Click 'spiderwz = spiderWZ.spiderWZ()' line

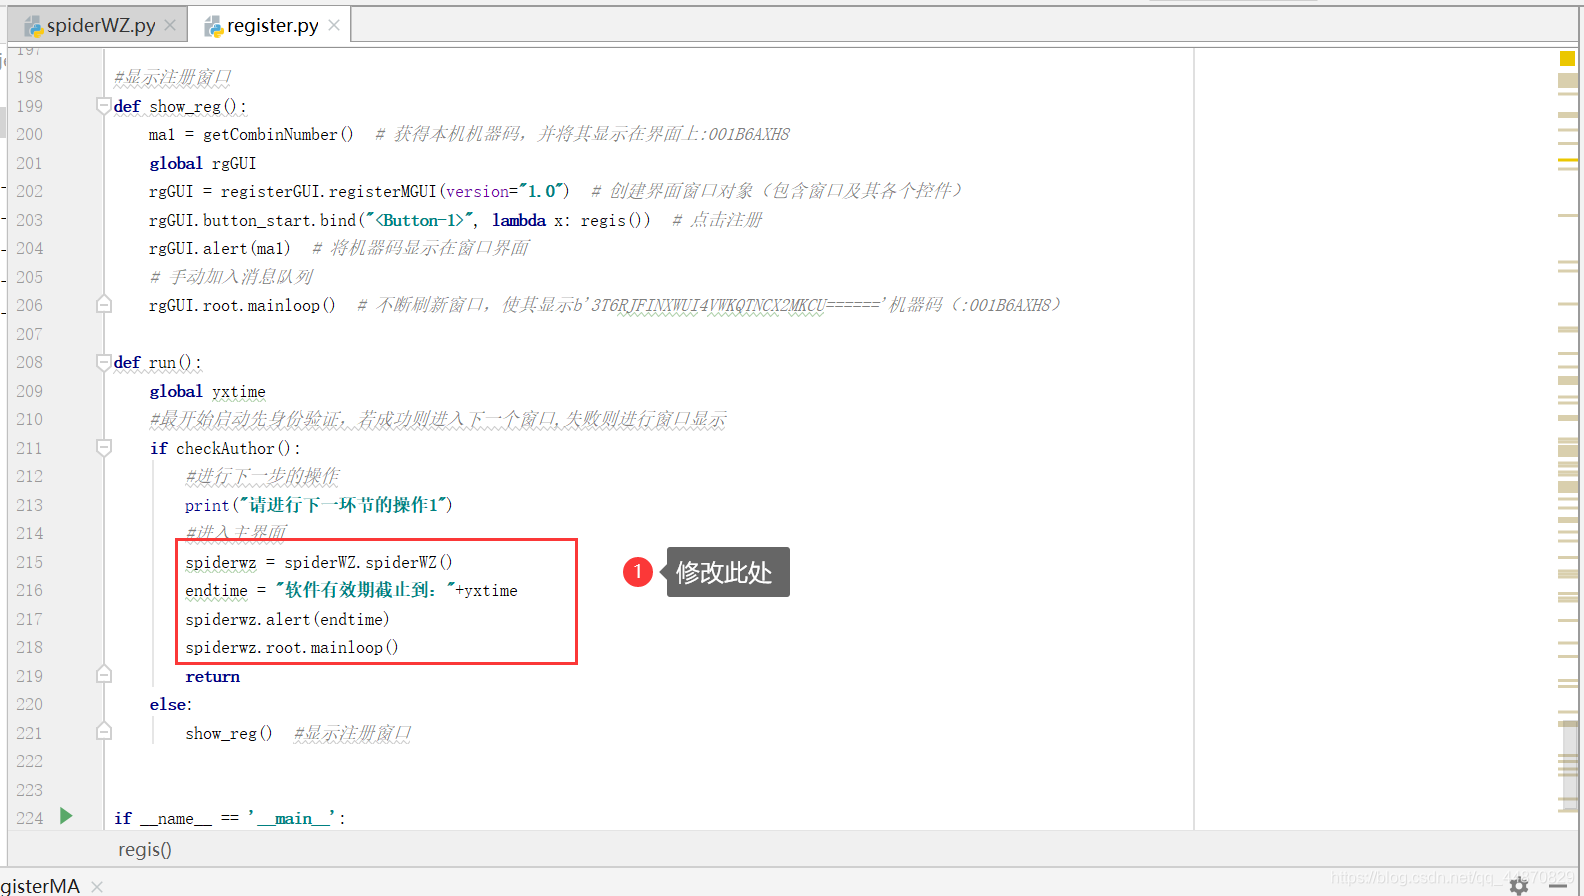pos(319,562)
